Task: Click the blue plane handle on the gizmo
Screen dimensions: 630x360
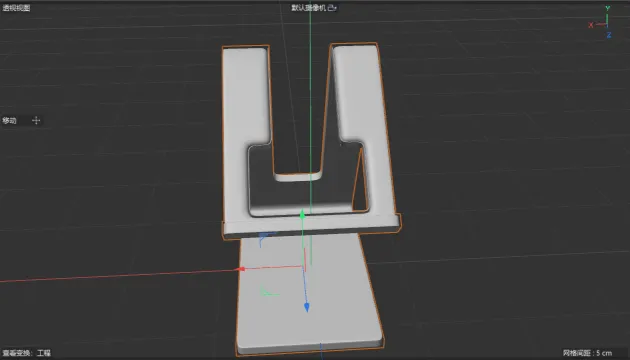Action: (x=266, y=237)
